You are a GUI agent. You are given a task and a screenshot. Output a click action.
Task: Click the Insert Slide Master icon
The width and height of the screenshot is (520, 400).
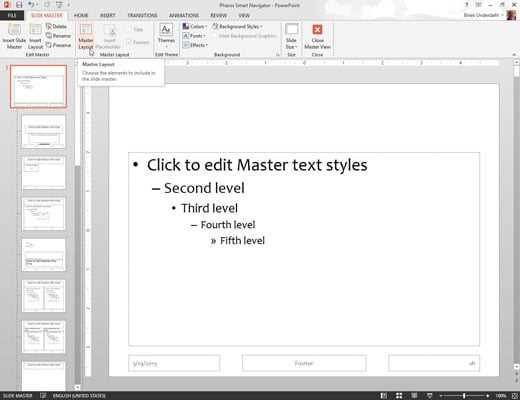(x=14, y=36)
